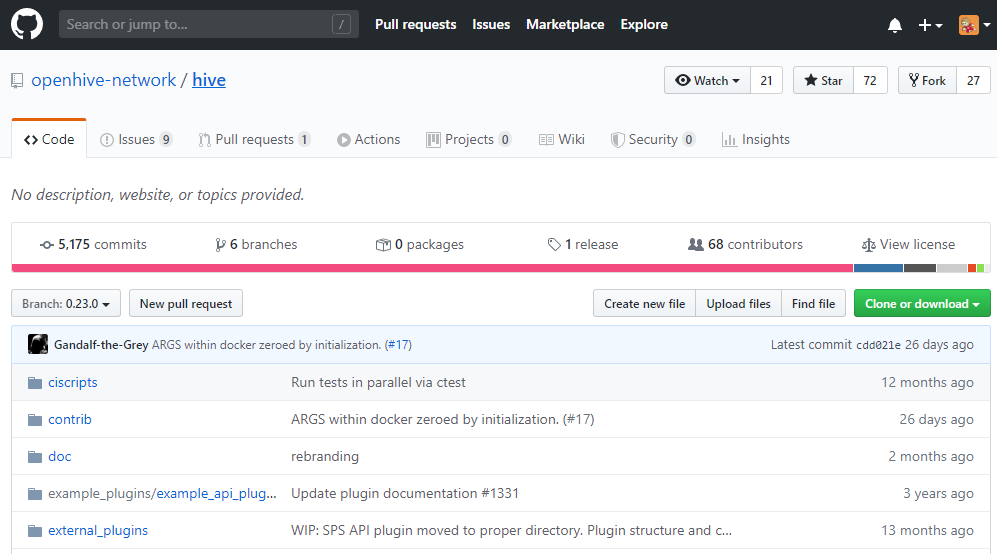View the 21 watchers count
Image resolution: width=997 pixels, height=554 pixels.
(766, 80)
